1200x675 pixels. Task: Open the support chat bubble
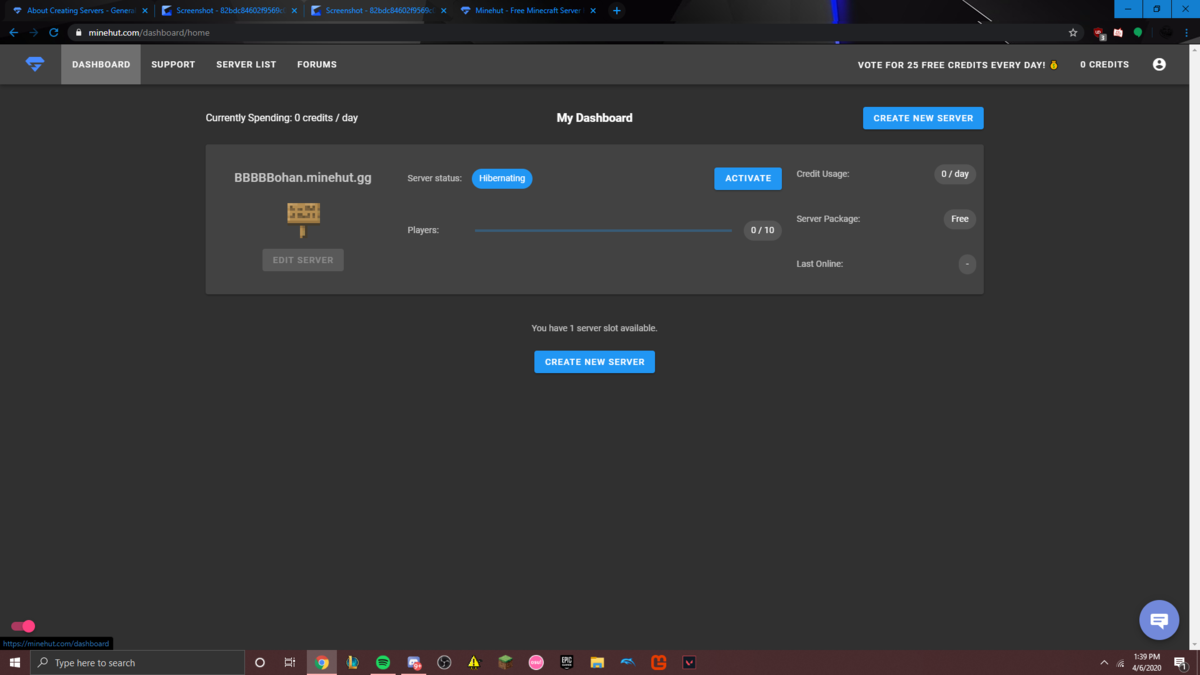1159,620
